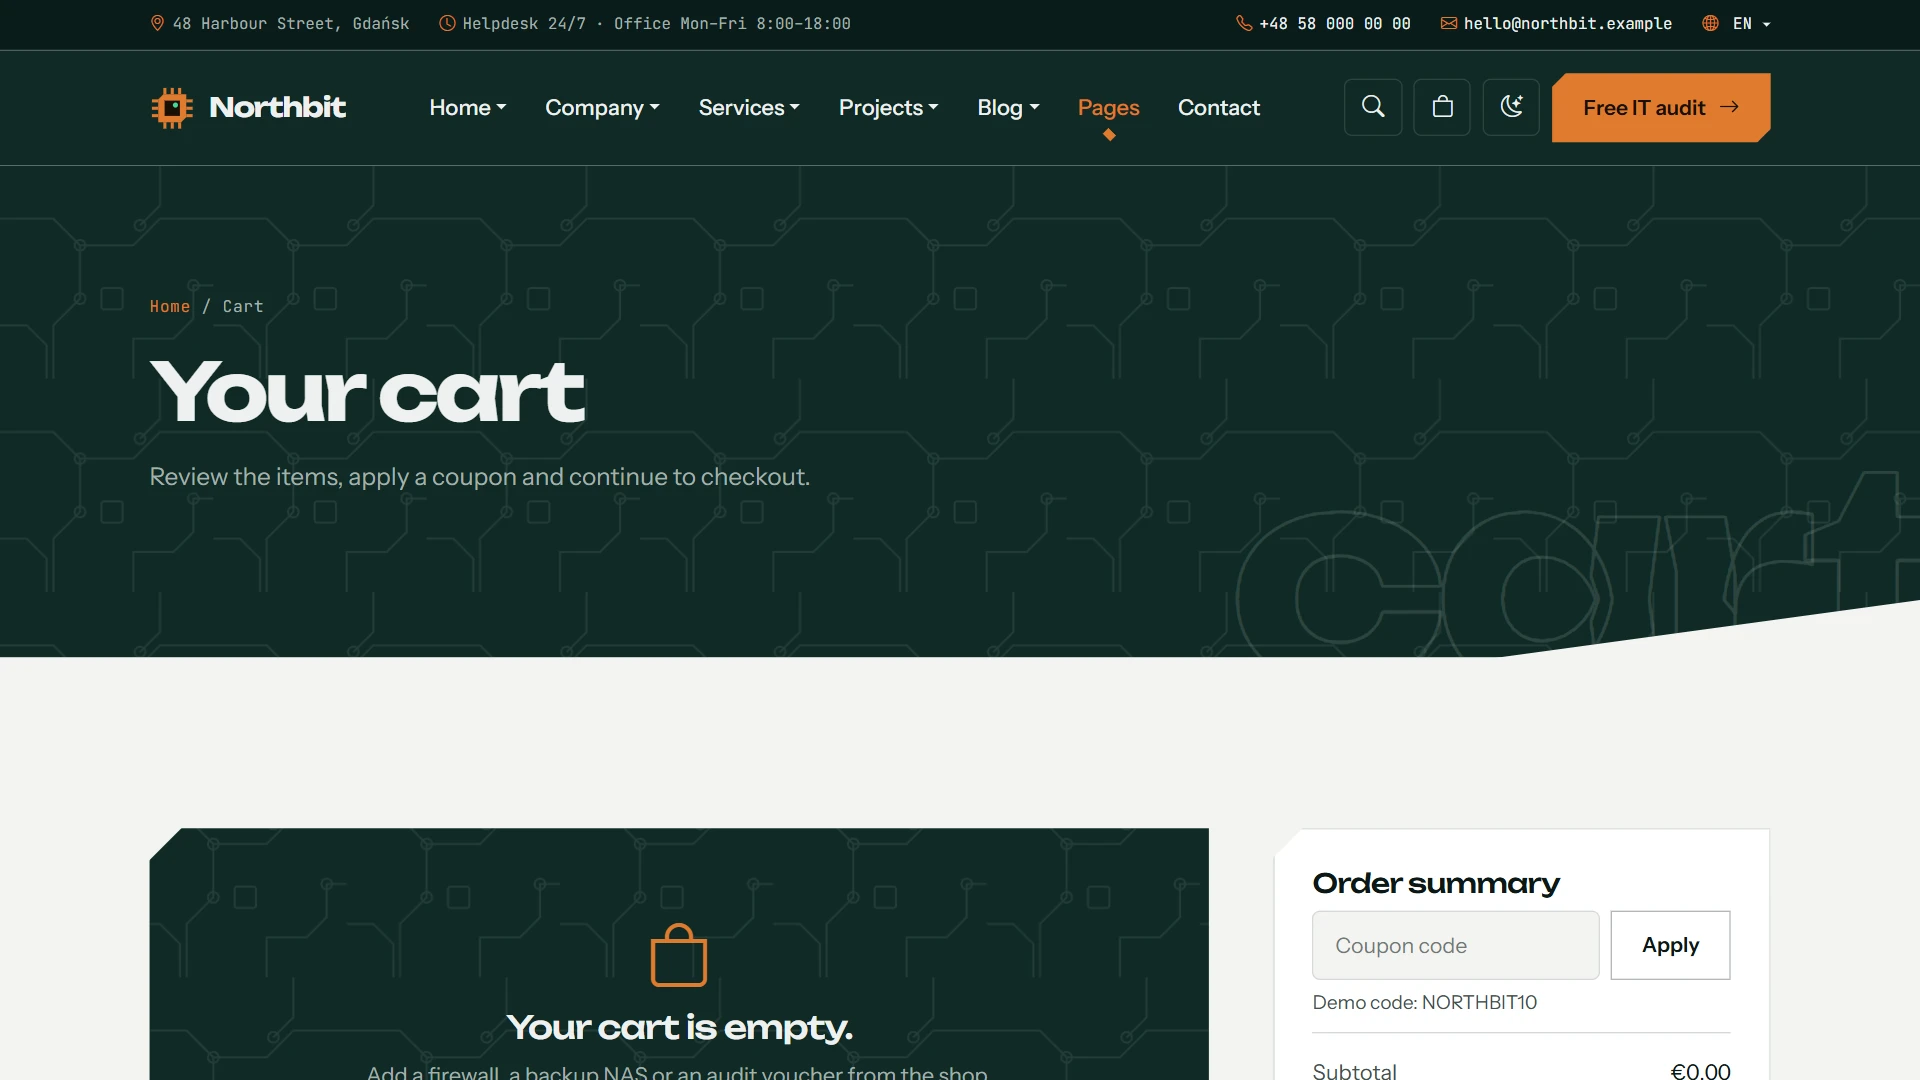Viewport: 1920px width, 1080px height.
Task: Expand the Projects menu dropdown
Action: click(888, 107)
